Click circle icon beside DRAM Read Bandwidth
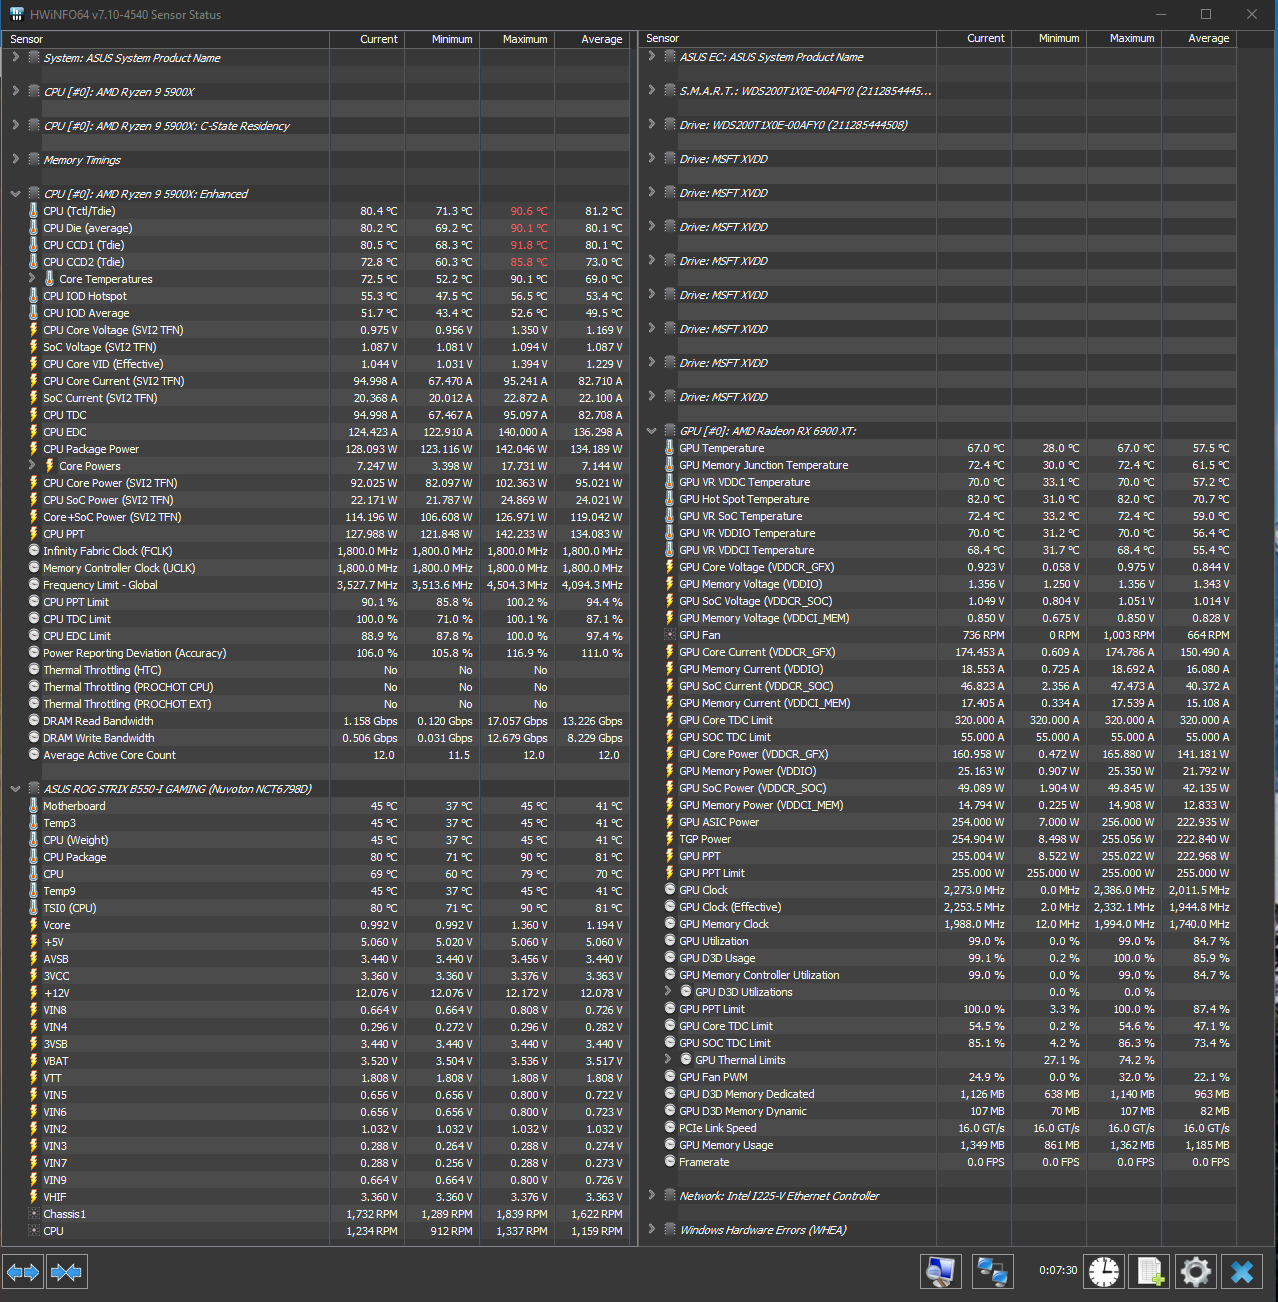 34,721
